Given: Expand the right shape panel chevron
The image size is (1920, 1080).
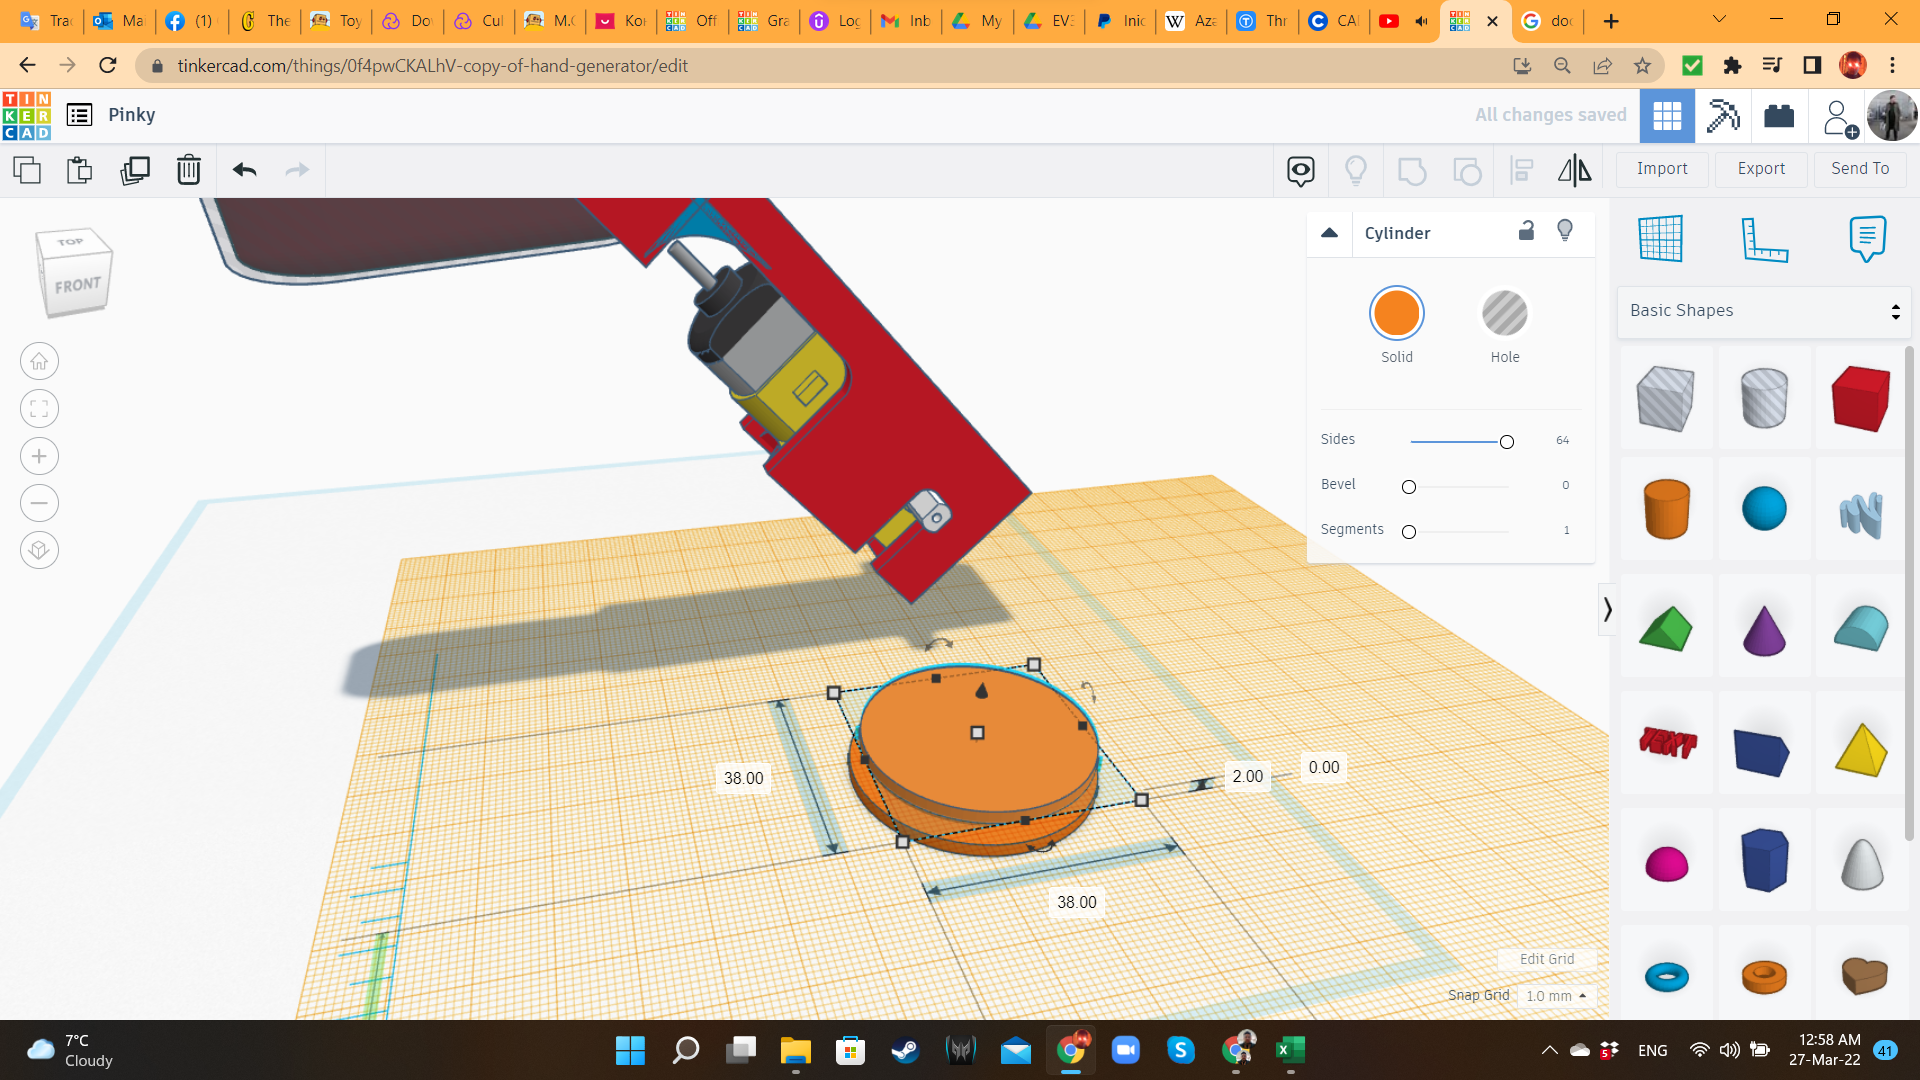Looking at the screenshot, I should point(1605,611).
